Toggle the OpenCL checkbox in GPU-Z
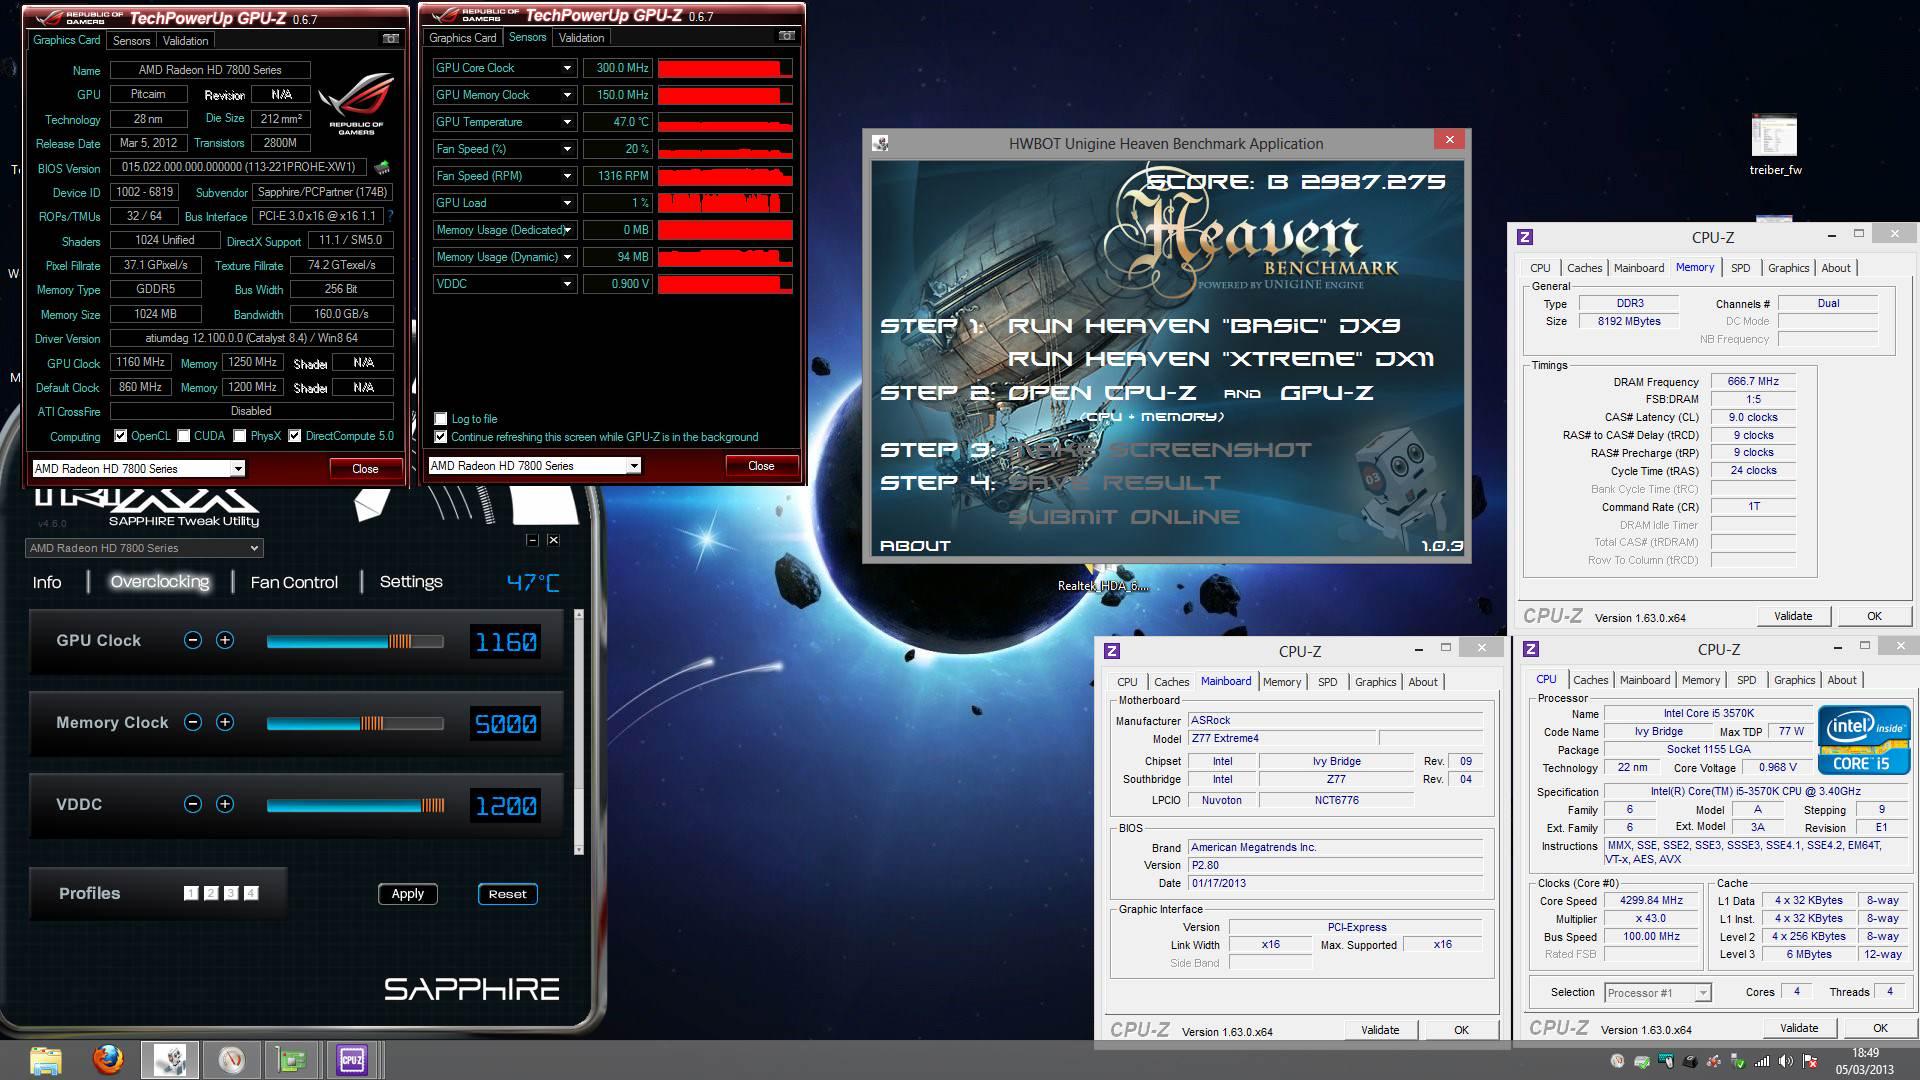 tap(121, 435)
